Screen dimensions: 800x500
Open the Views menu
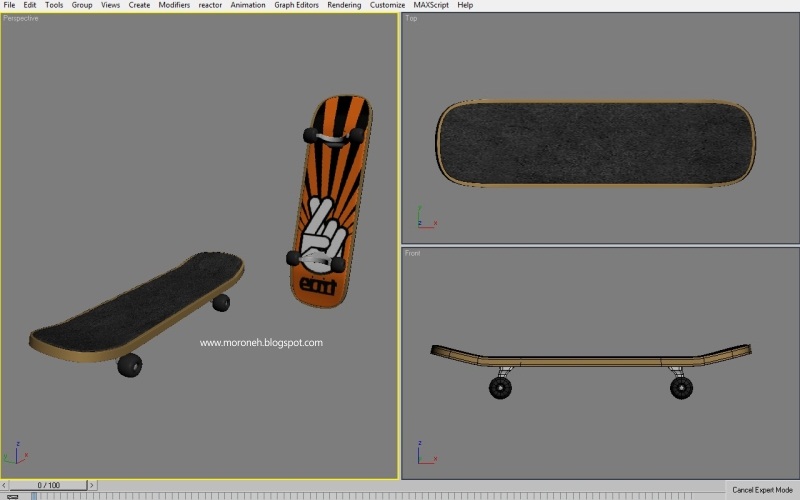[x=110, y=5]
